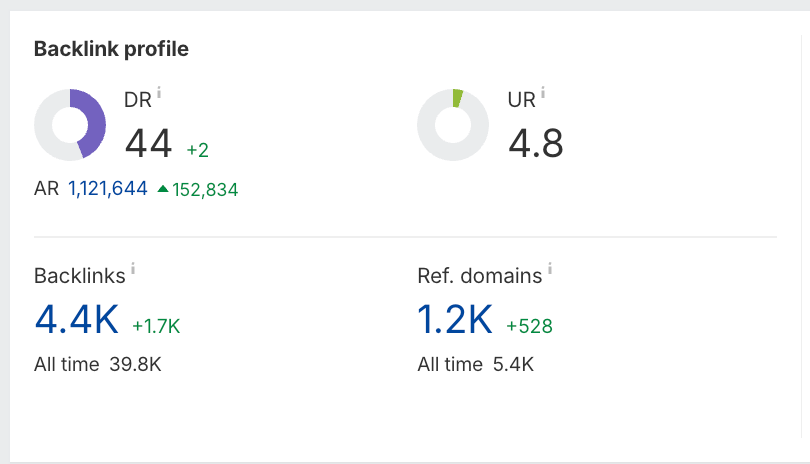Open the 4.4K backlinks count
Viewport: 810px width, 464px height.
coord(76,319)
